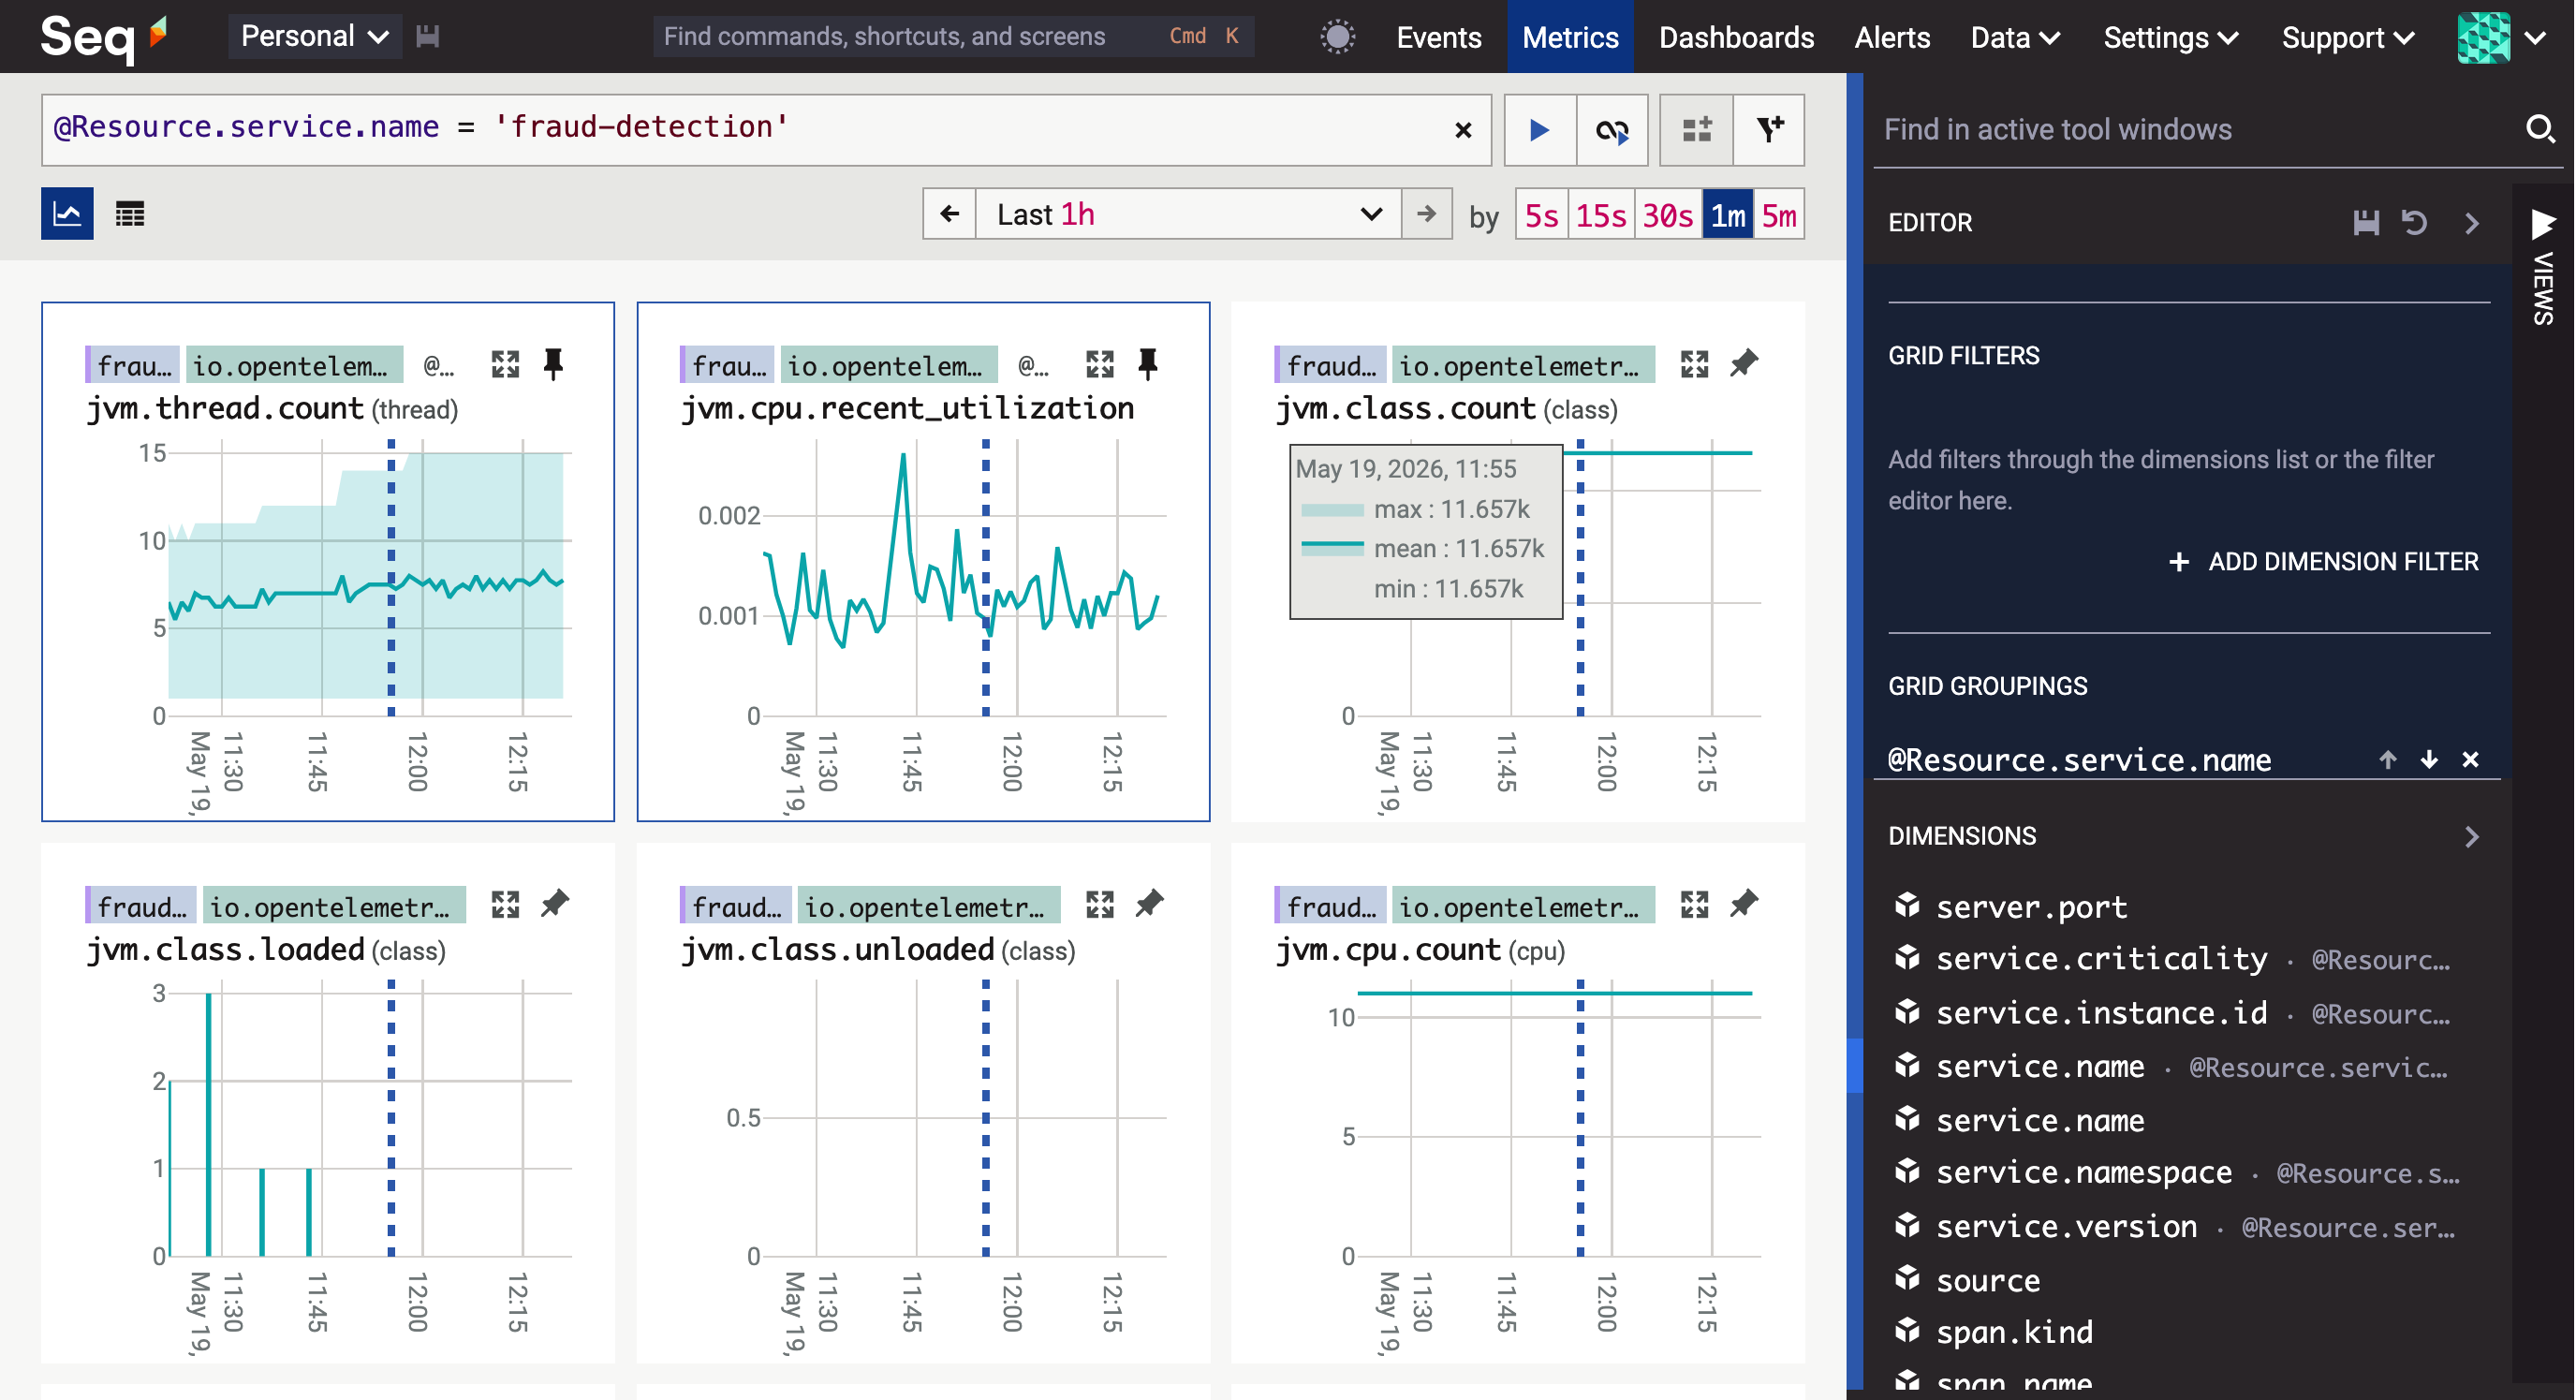Select the Metrics tab
The width and height of the screenshot is (2576, 1400).
point(1570,37)
